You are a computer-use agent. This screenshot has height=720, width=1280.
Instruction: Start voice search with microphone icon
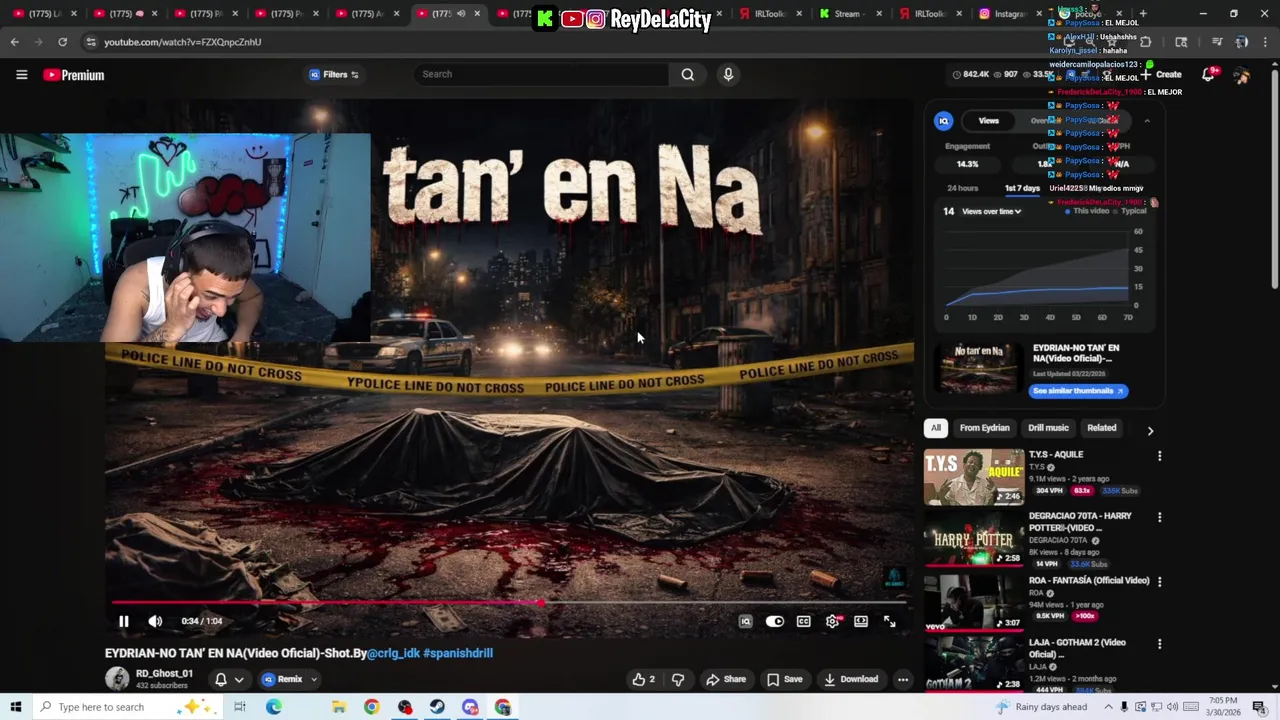click(728, 74)
